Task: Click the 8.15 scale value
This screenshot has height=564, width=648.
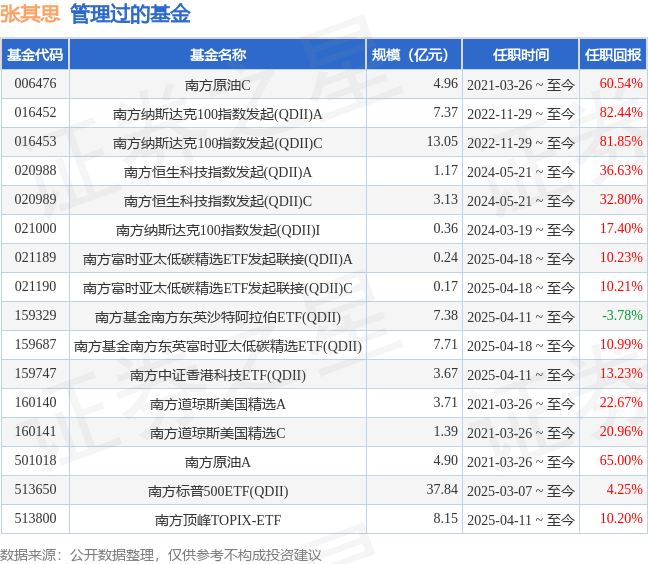Action: pyautogui.click(x=446, y=518)
